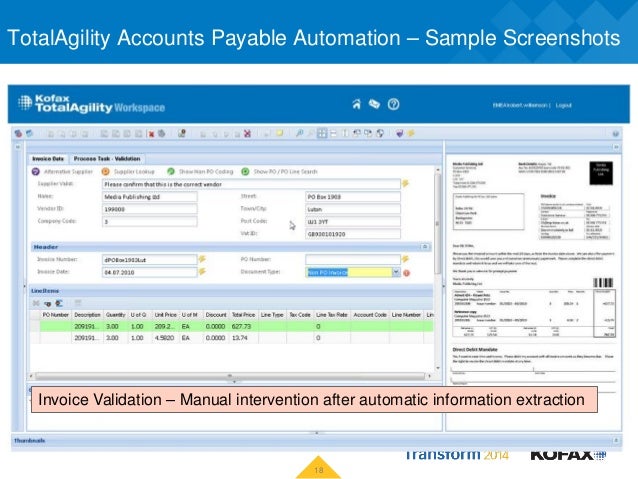Click unit price cell 4.5820
The width and height of the screenshot is (638, 479).
pyautogui.click(x=164, y=338)
